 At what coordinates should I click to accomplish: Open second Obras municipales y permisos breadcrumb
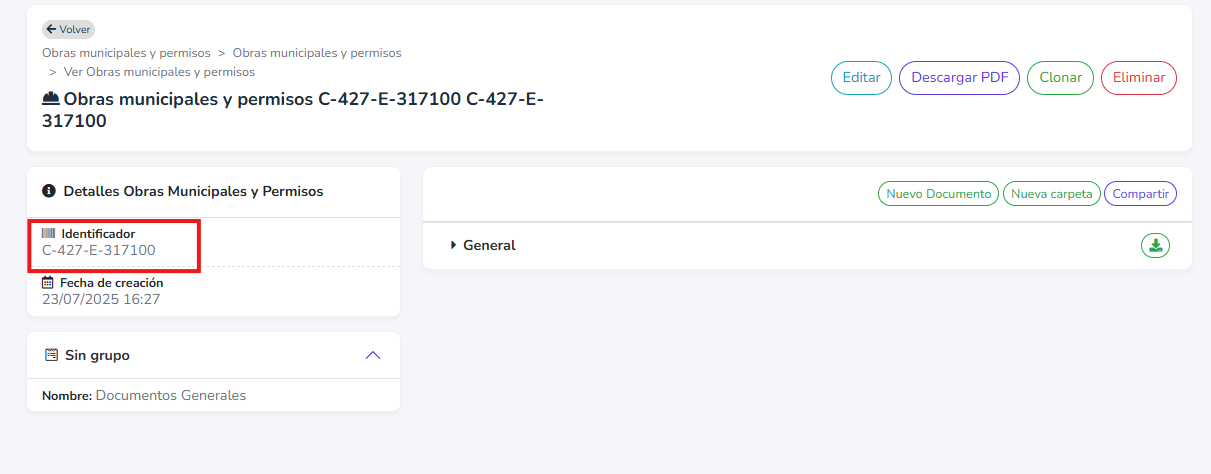click(317, 53)
